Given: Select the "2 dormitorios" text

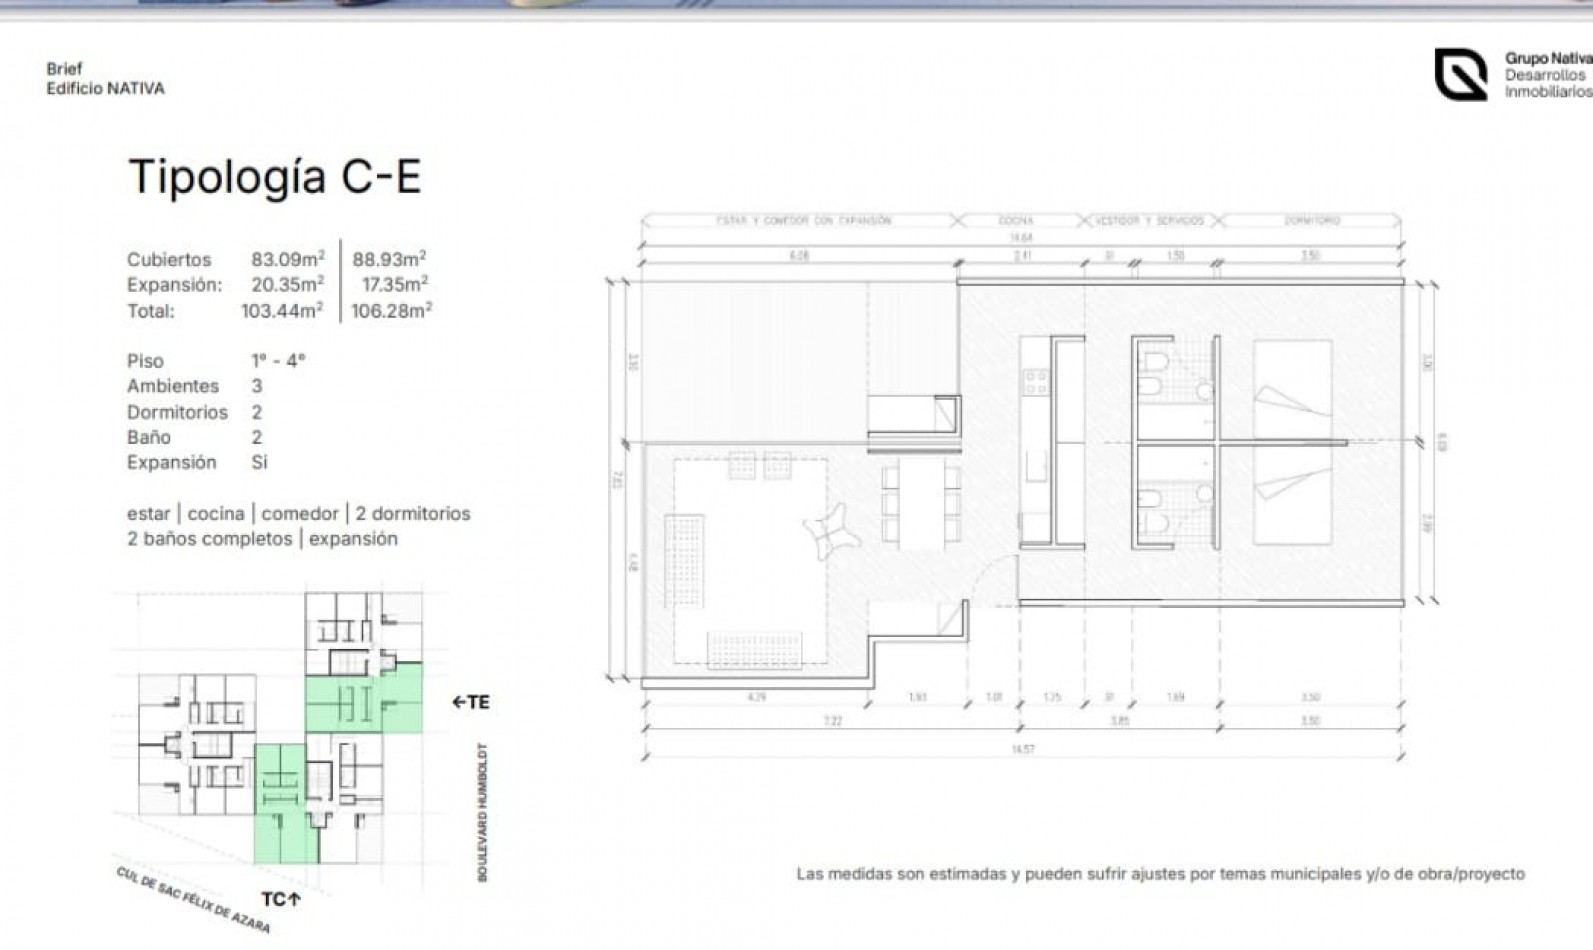Looking at the screenshot, I should coord(413,514).
